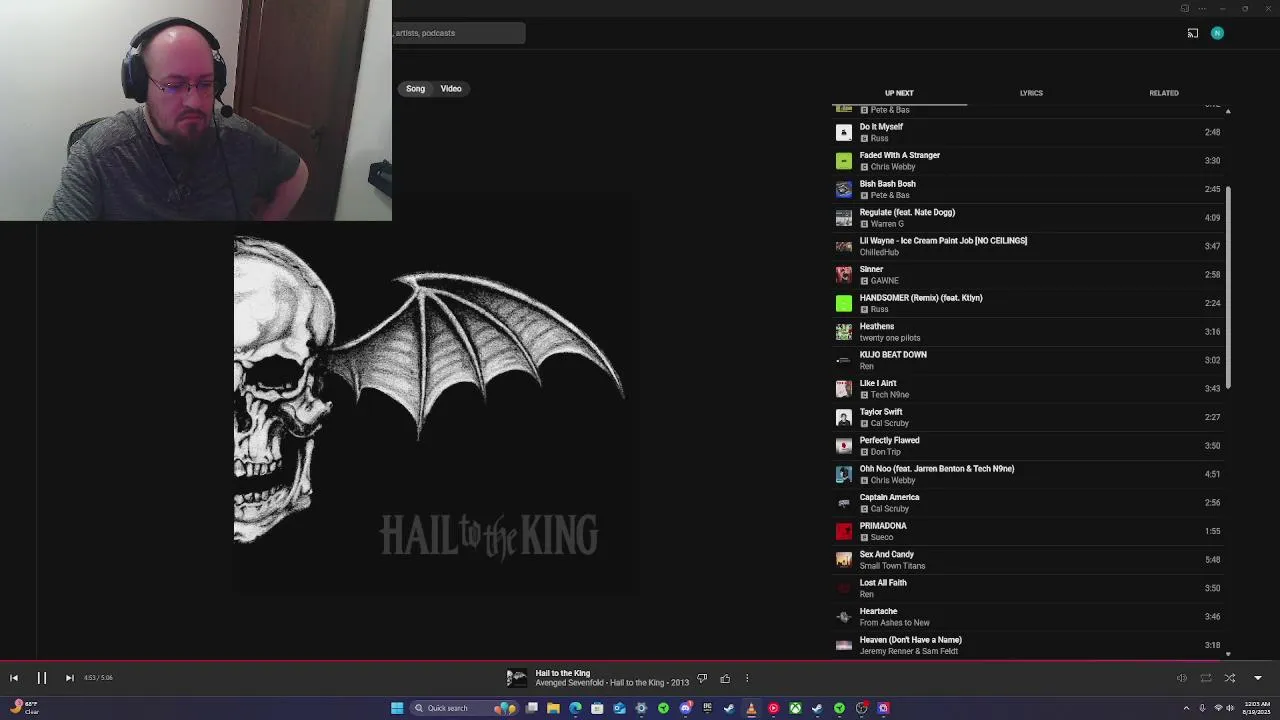Play Ohh Noo by Chris Webby

pos(1027,474)
